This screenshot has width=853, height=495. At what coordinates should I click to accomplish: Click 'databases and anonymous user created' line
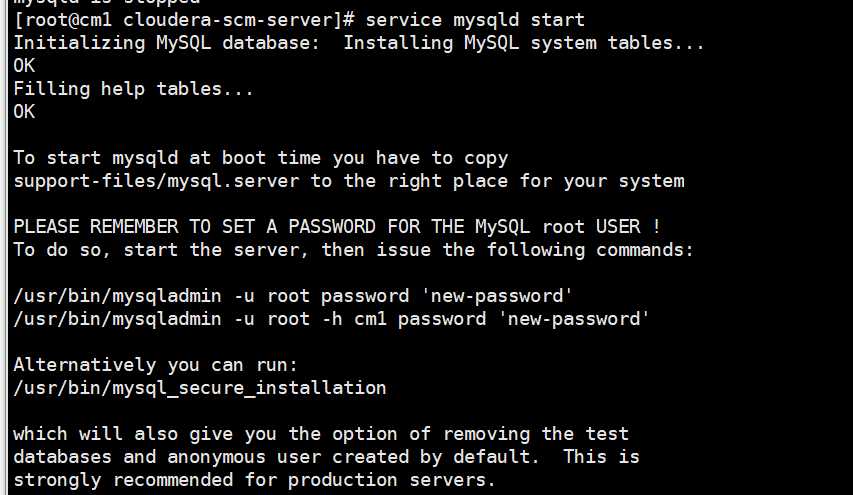(x=326, y=457)
